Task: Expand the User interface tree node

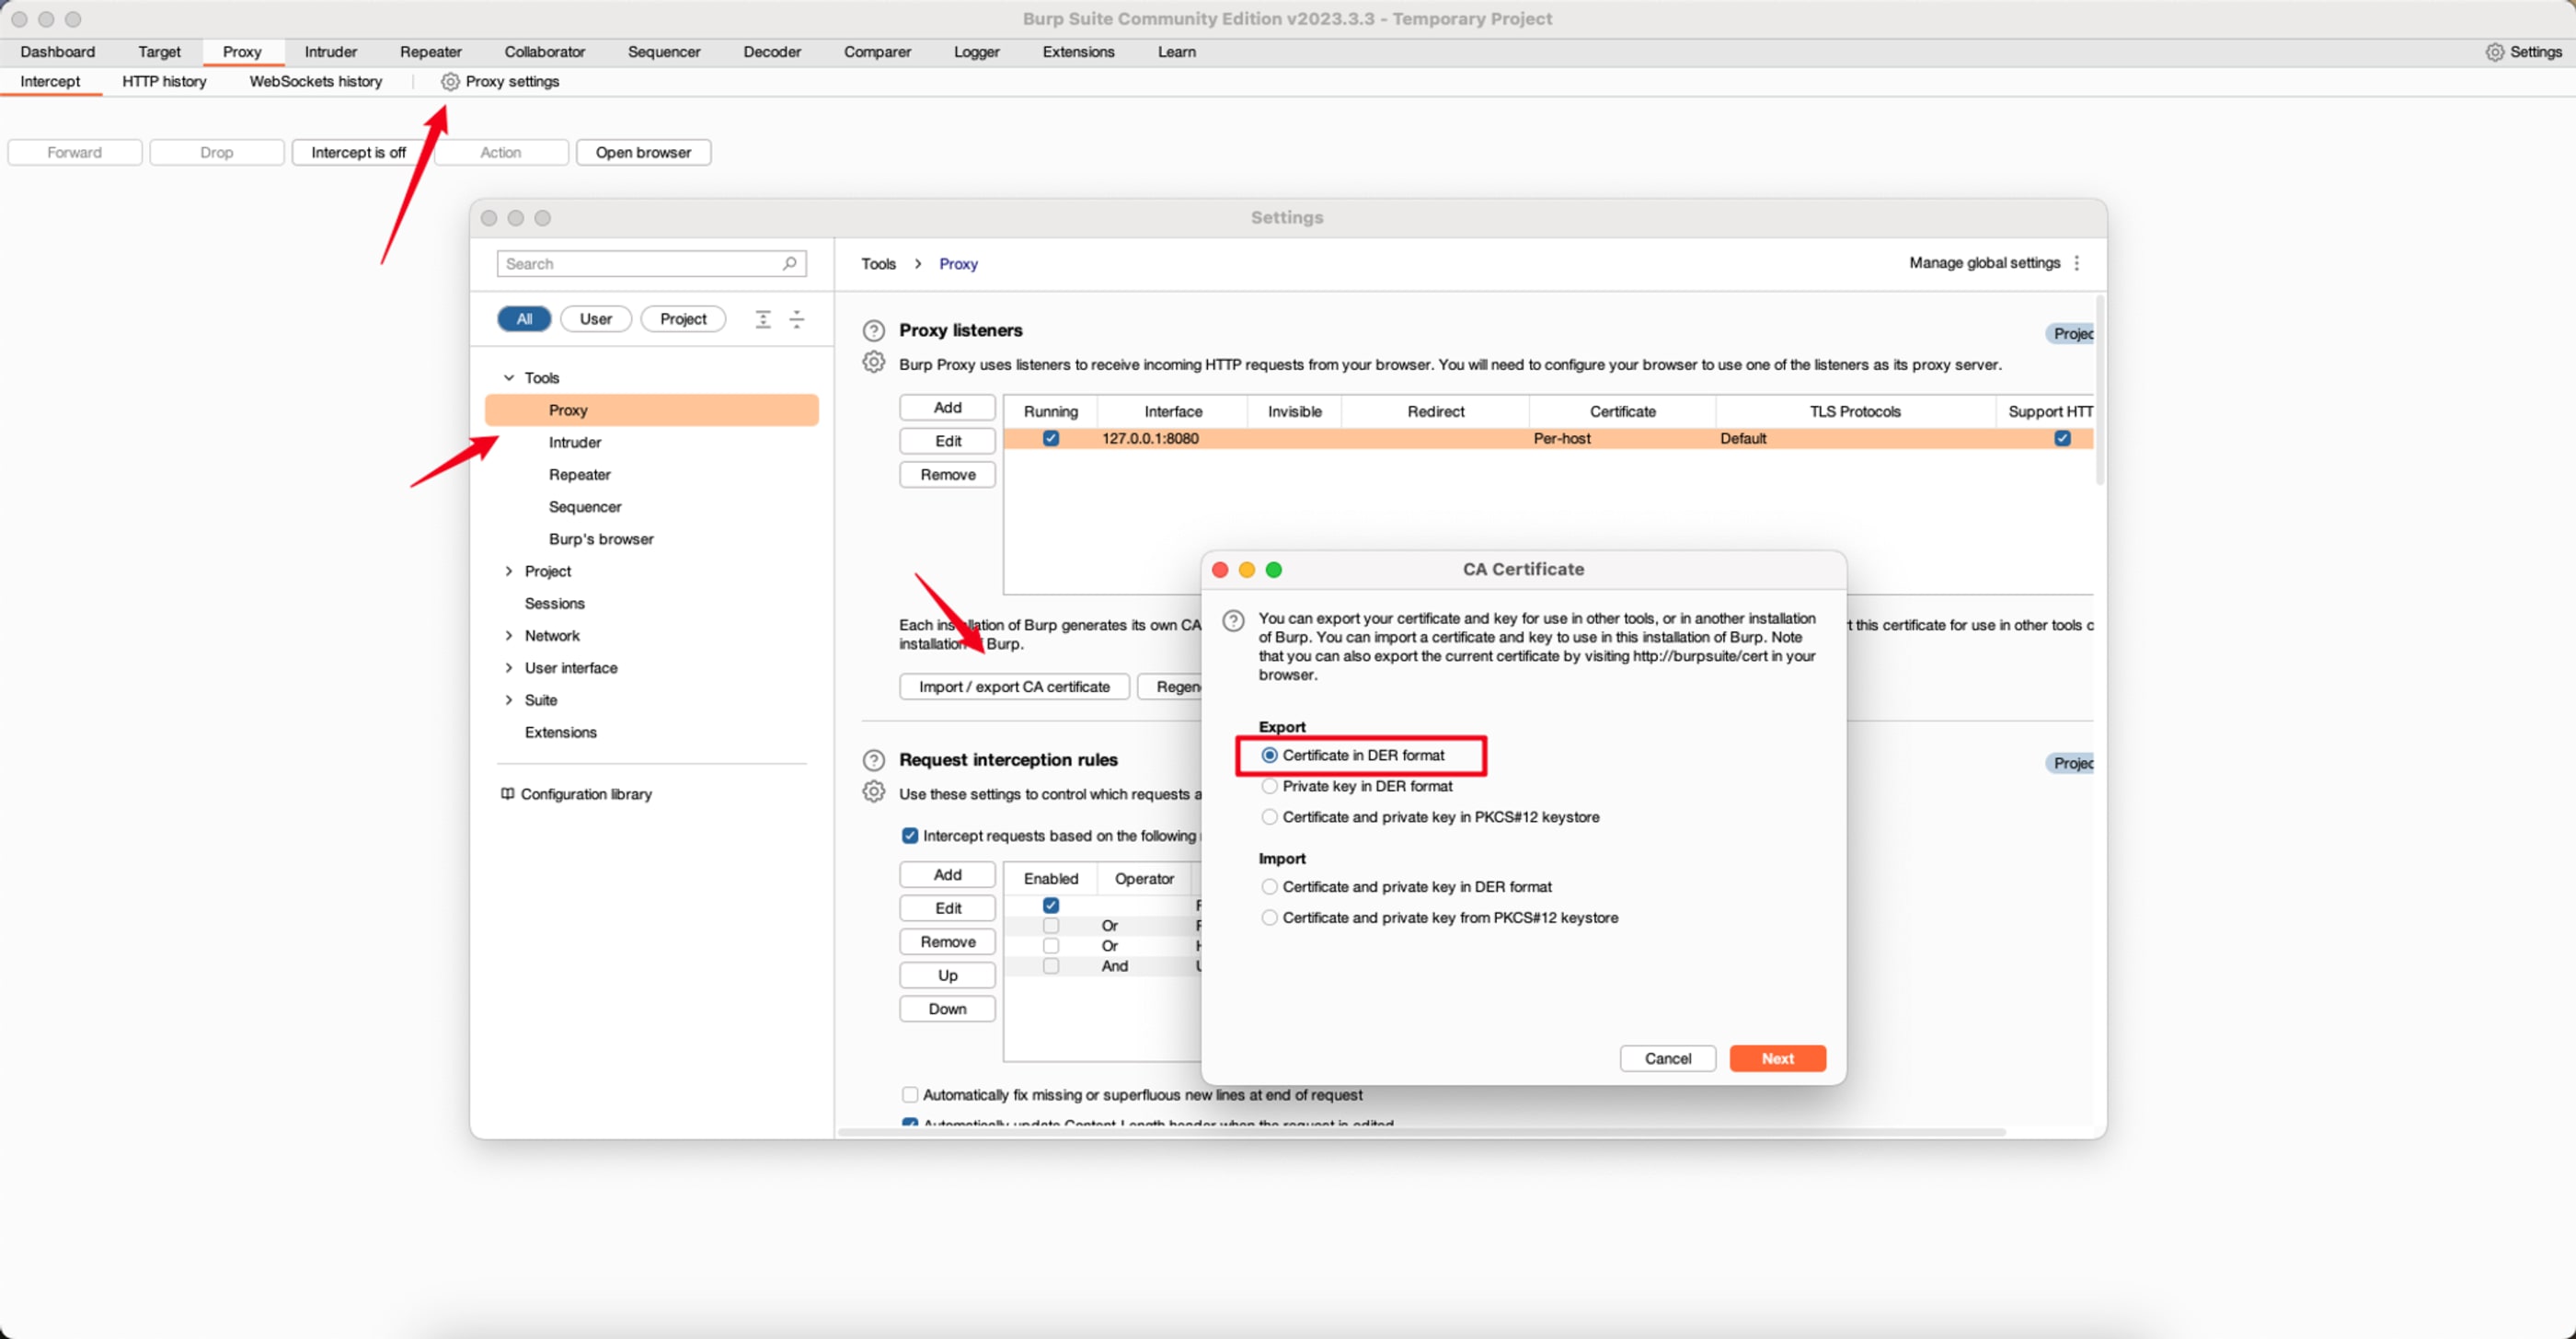Action: 508,668
